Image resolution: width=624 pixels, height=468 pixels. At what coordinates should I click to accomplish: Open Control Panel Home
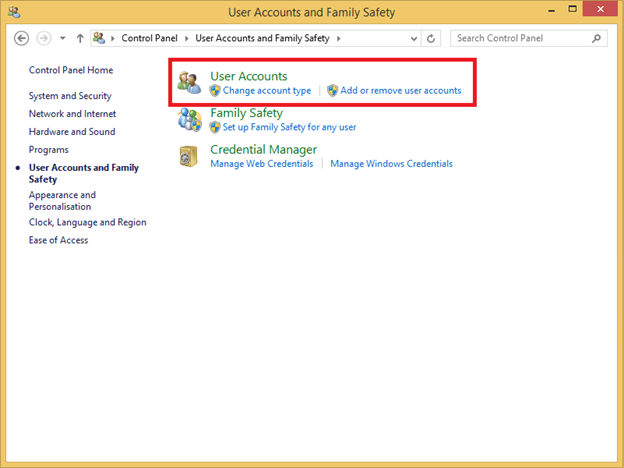tap(71, 70)
